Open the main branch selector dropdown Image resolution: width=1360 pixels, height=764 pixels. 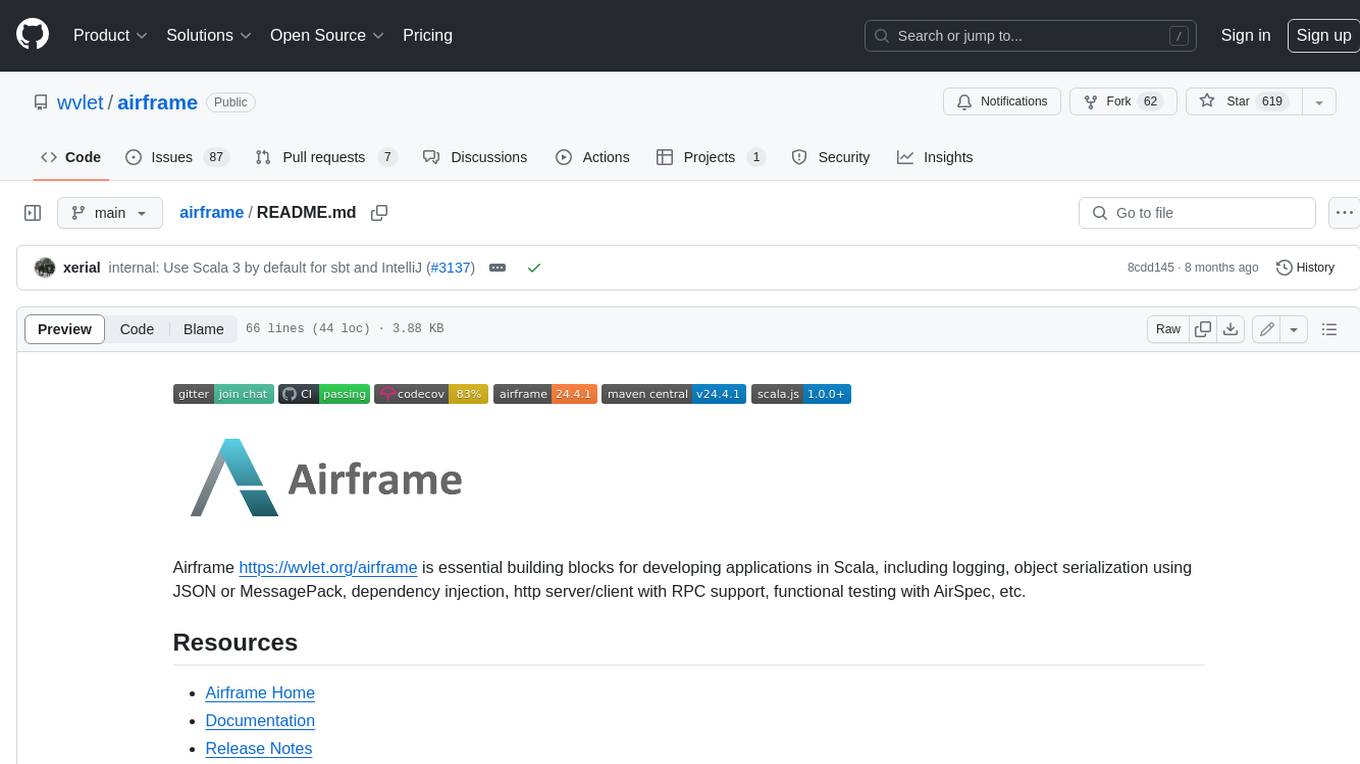109,213
